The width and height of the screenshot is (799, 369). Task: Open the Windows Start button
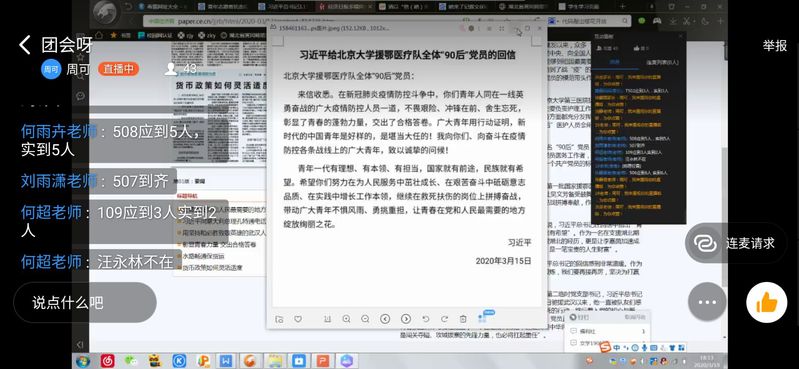pos(83,361)
